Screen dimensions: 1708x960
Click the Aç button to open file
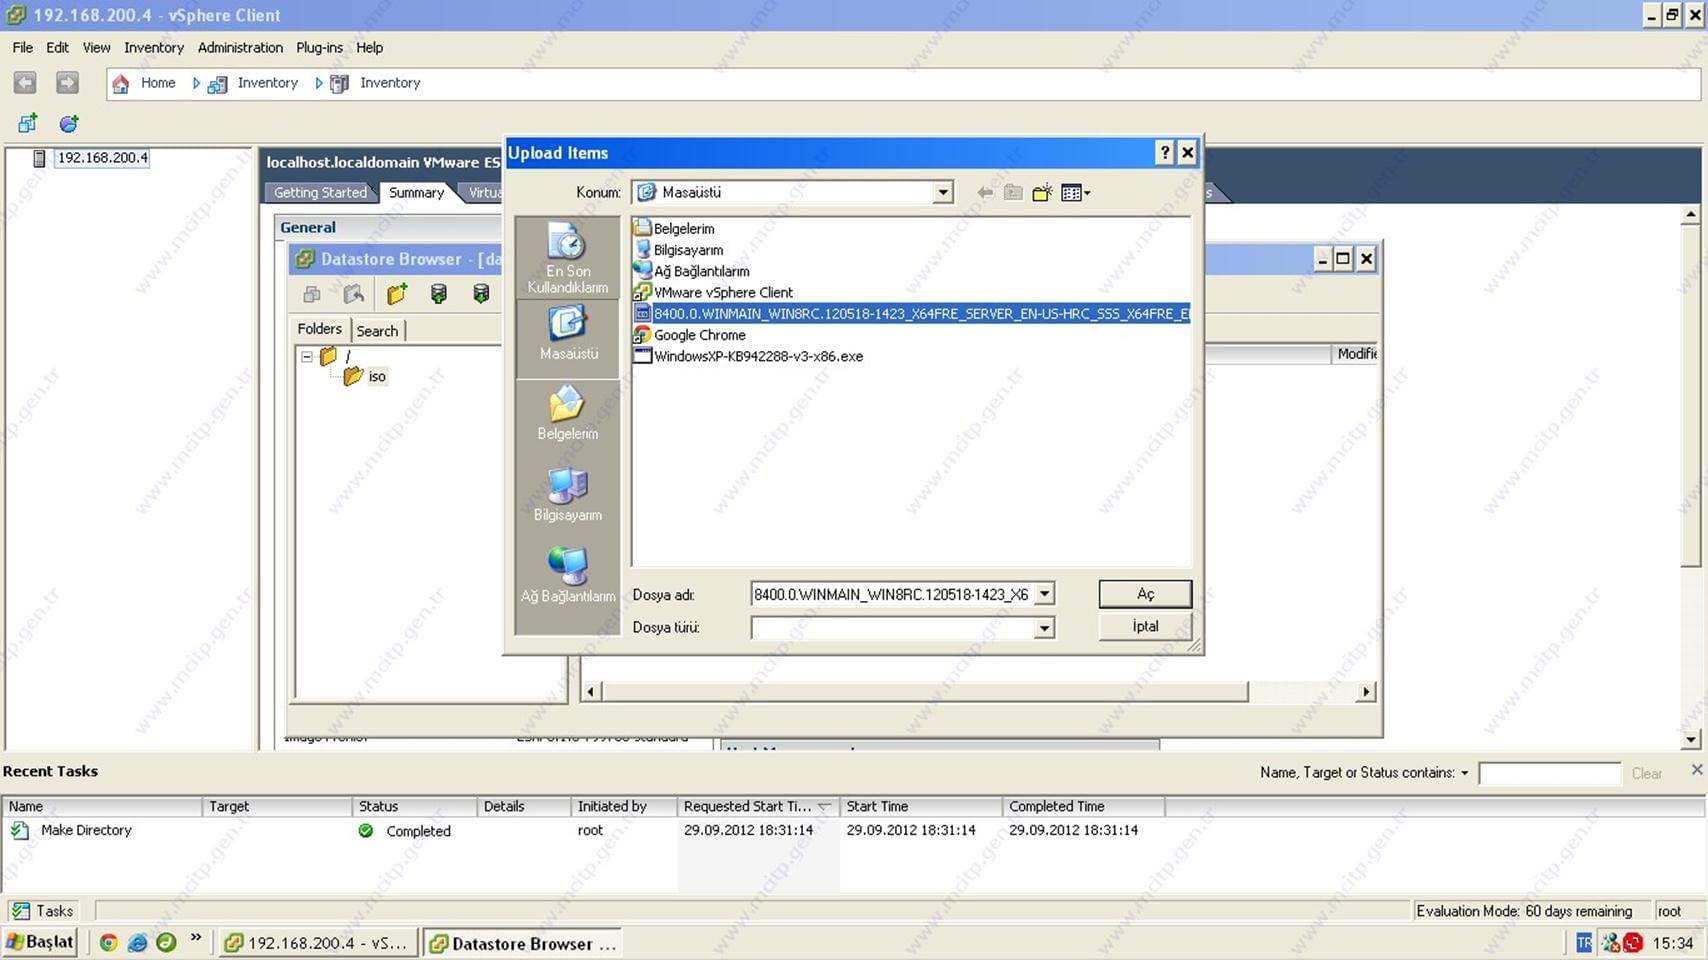pyautogui.click(x=1145, y=594)
